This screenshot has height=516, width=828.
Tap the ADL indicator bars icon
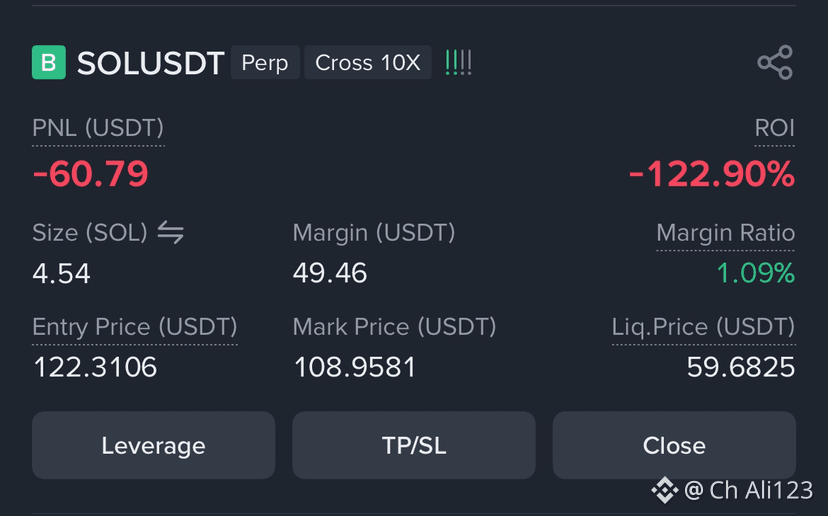click(x=458, y=63)
